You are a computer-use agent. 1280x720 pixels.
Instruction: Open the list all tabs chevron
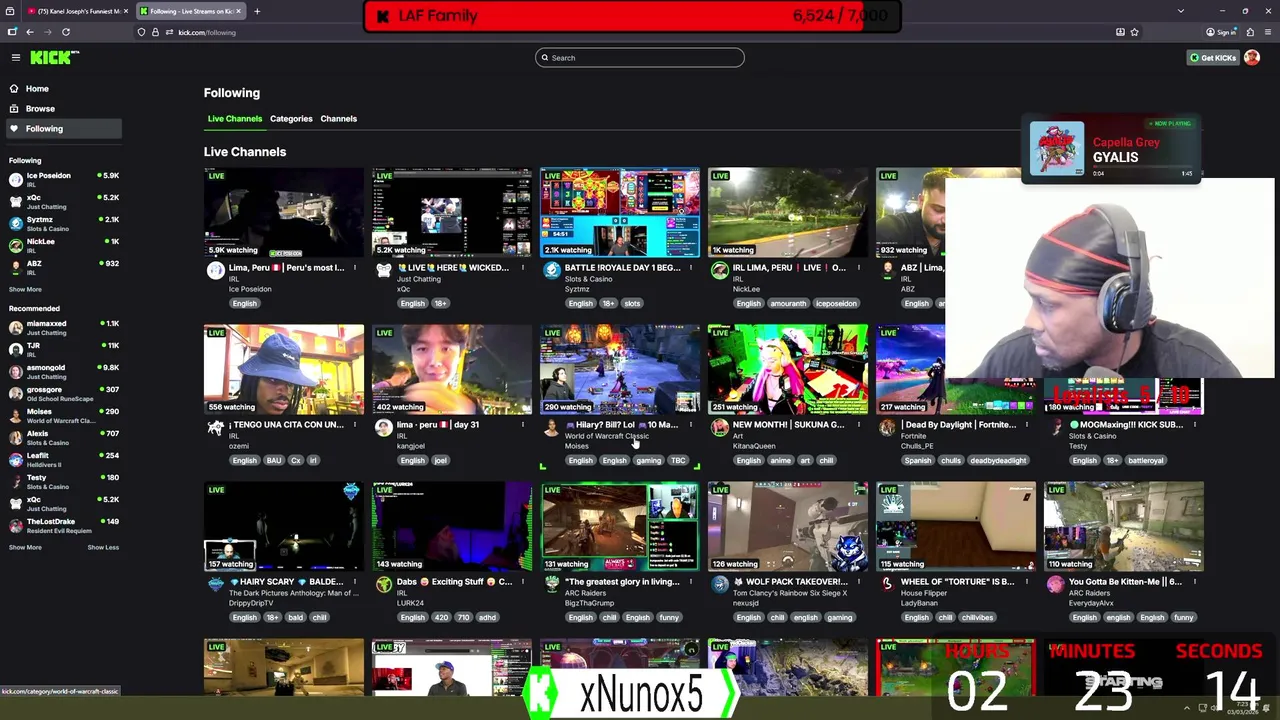[1181, 11]
